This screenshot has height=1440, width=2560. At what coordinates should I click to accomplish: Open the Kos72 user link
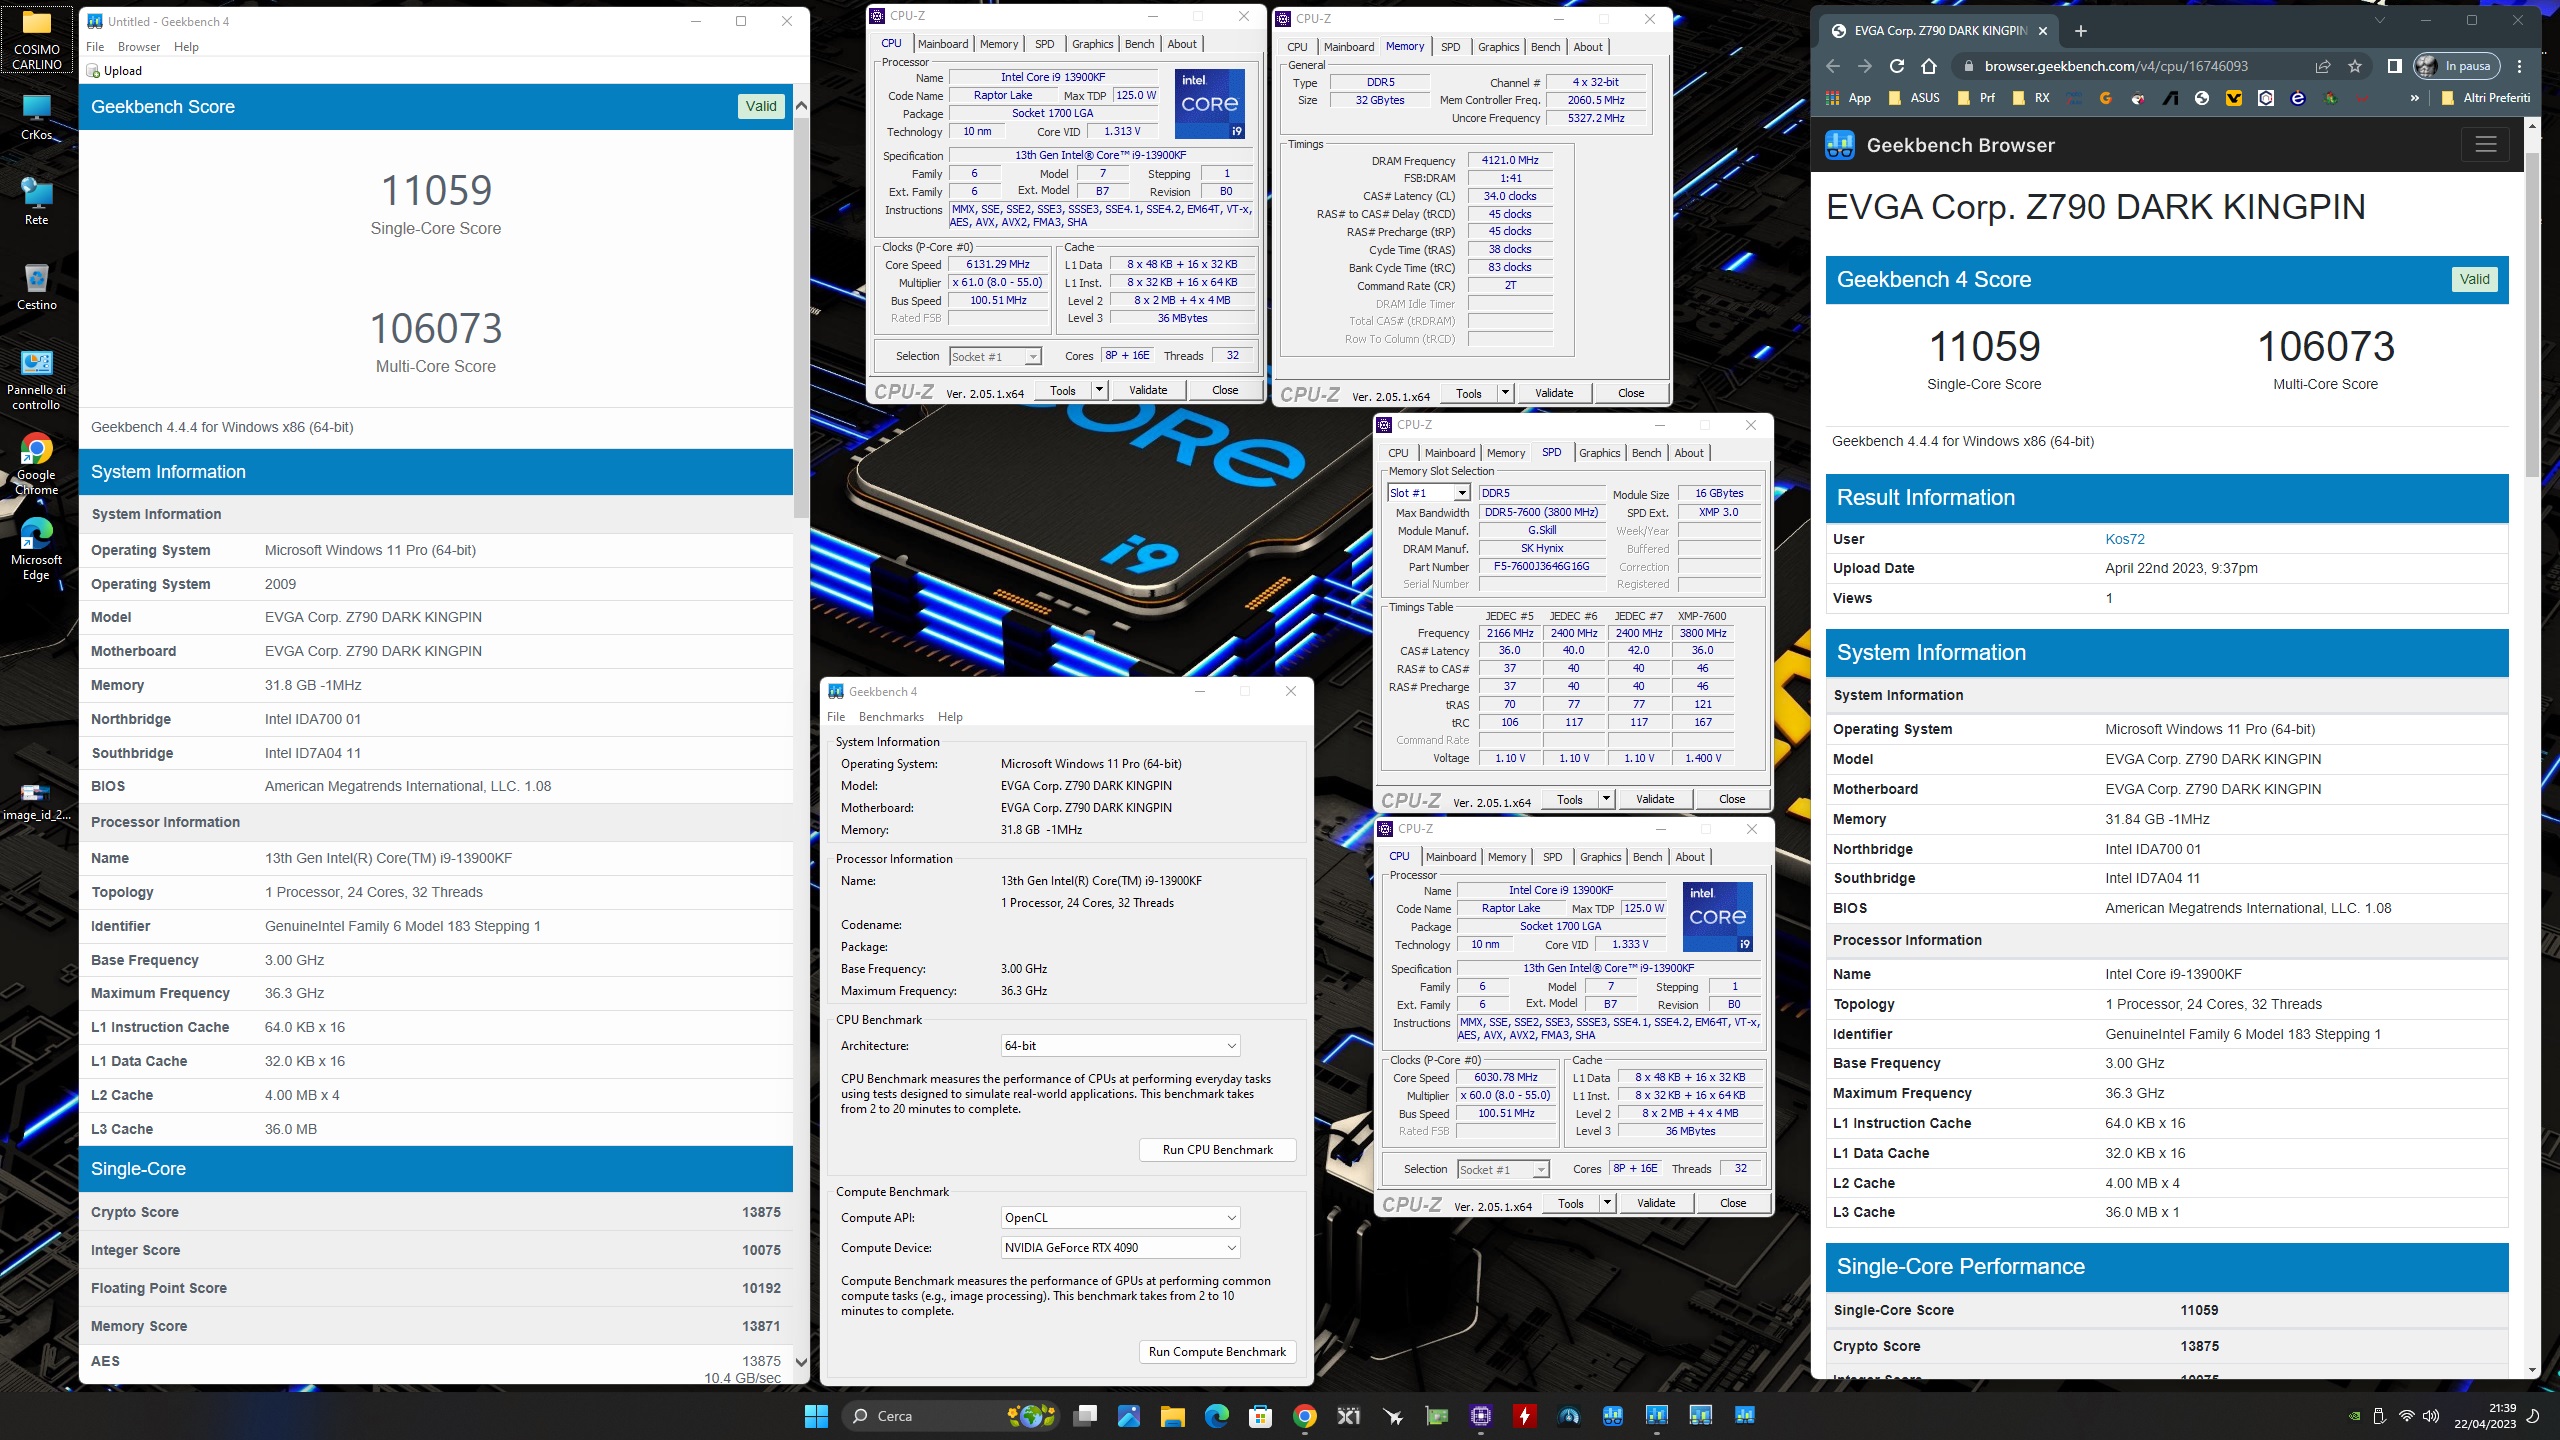[x=2125, y=539]
